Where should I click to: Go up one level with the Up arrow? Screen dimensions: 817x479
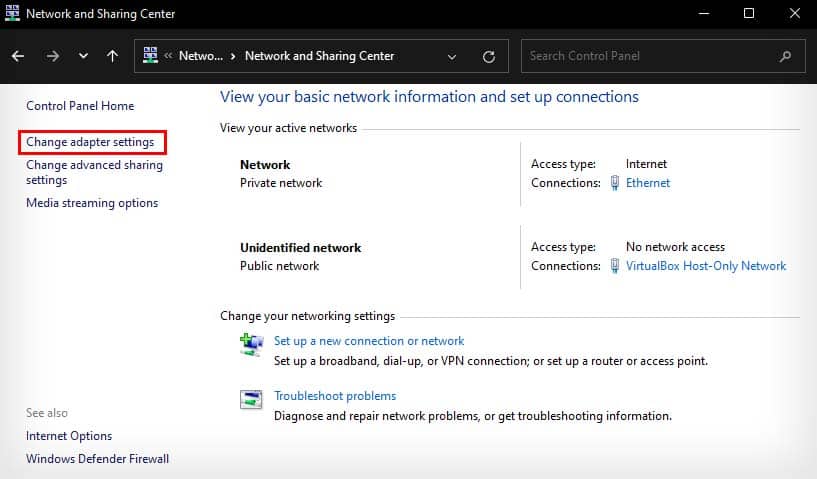pos(113,56)
